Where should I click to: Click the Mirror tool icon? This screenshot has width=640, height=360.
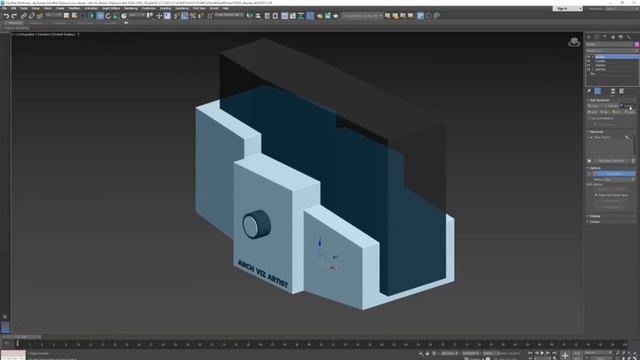249,16
